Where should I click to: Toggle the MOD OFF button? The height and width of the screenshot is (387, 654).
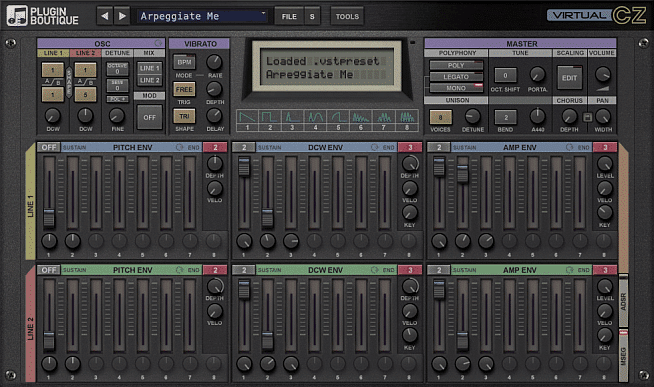(x=150, y=118)
